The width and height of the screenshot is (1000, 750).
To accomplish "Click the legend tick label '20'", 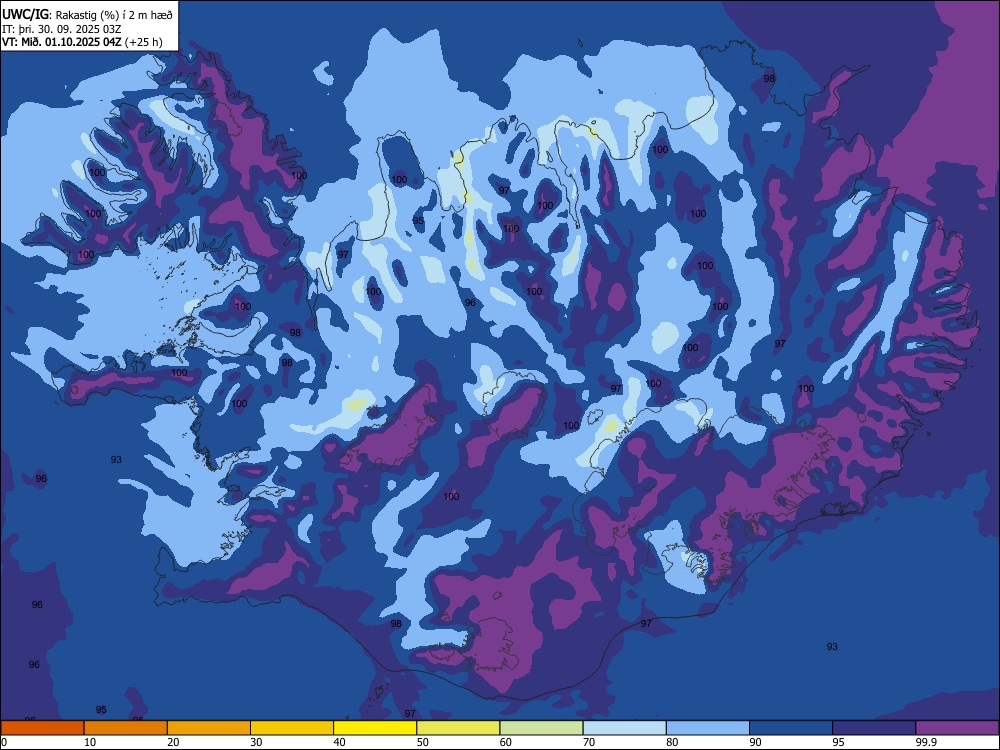I will (x=173, y=742).
